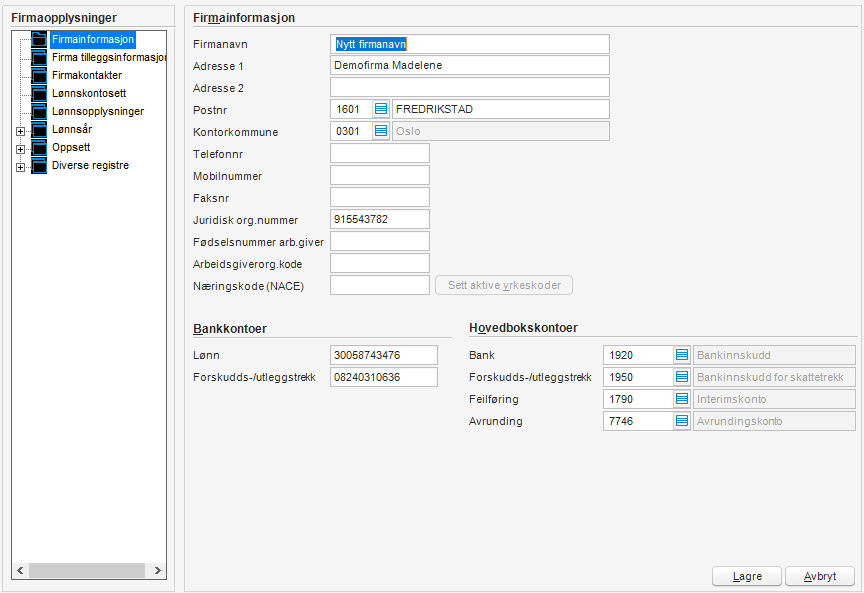Expand the Oppsett tree node
This screenshot has width=864, height=593.
[20, 148]
